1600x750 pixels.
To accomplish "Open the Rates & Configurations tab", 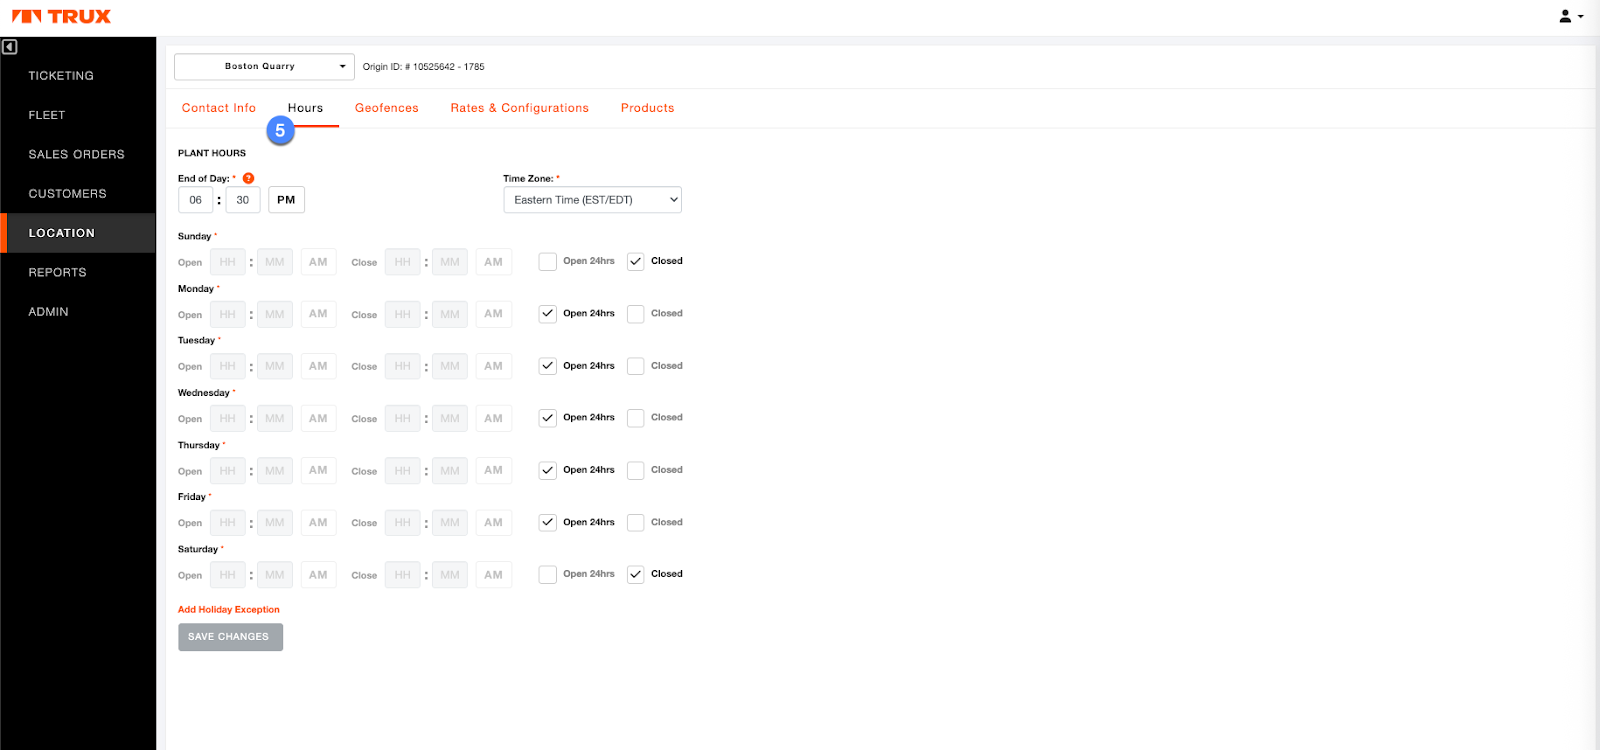I will tap(519, 108).
